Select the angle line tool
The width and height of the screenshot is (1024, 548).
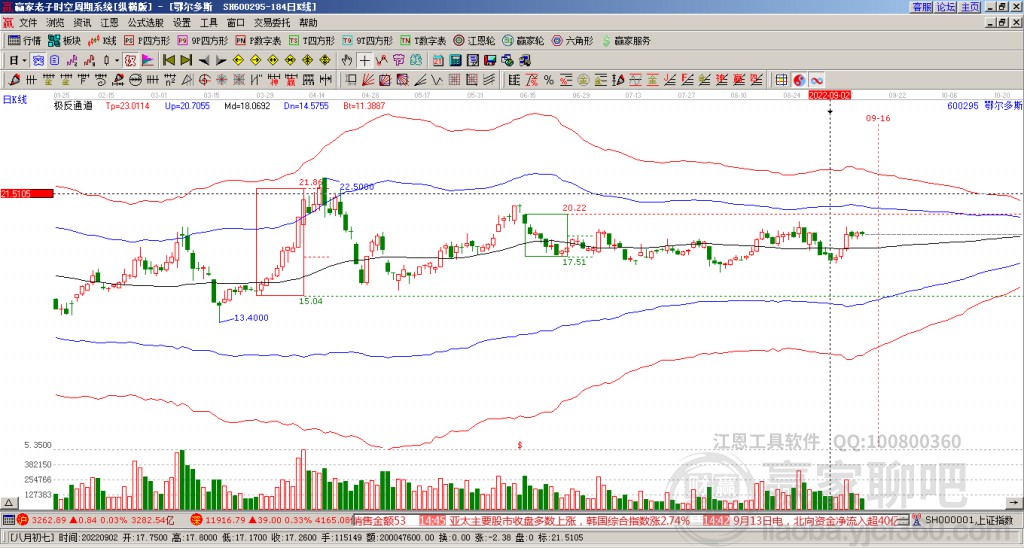[420, 80]
